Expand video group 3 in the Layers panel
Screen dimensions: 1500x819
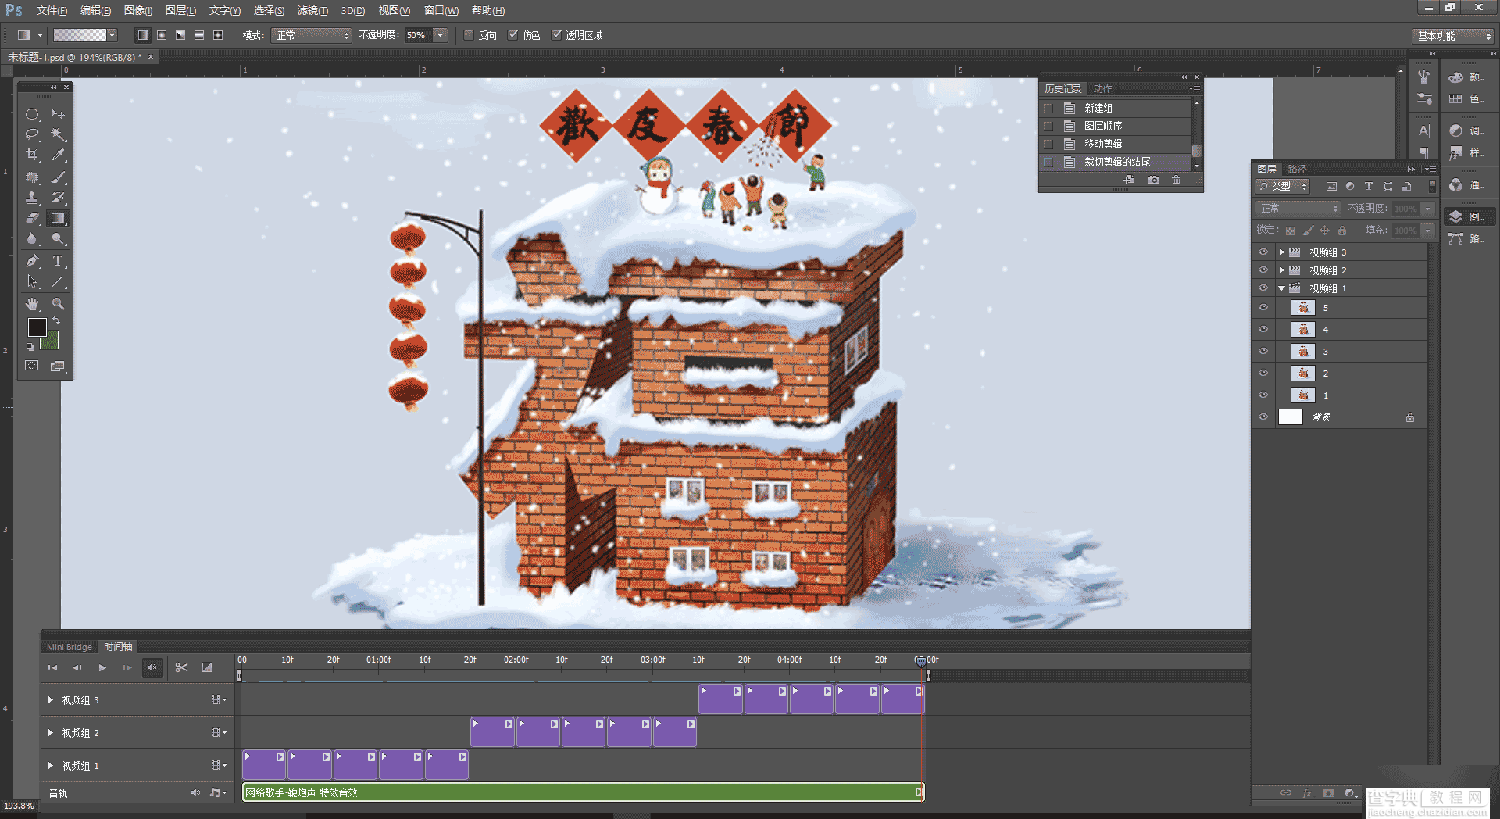pos(1282,252)
